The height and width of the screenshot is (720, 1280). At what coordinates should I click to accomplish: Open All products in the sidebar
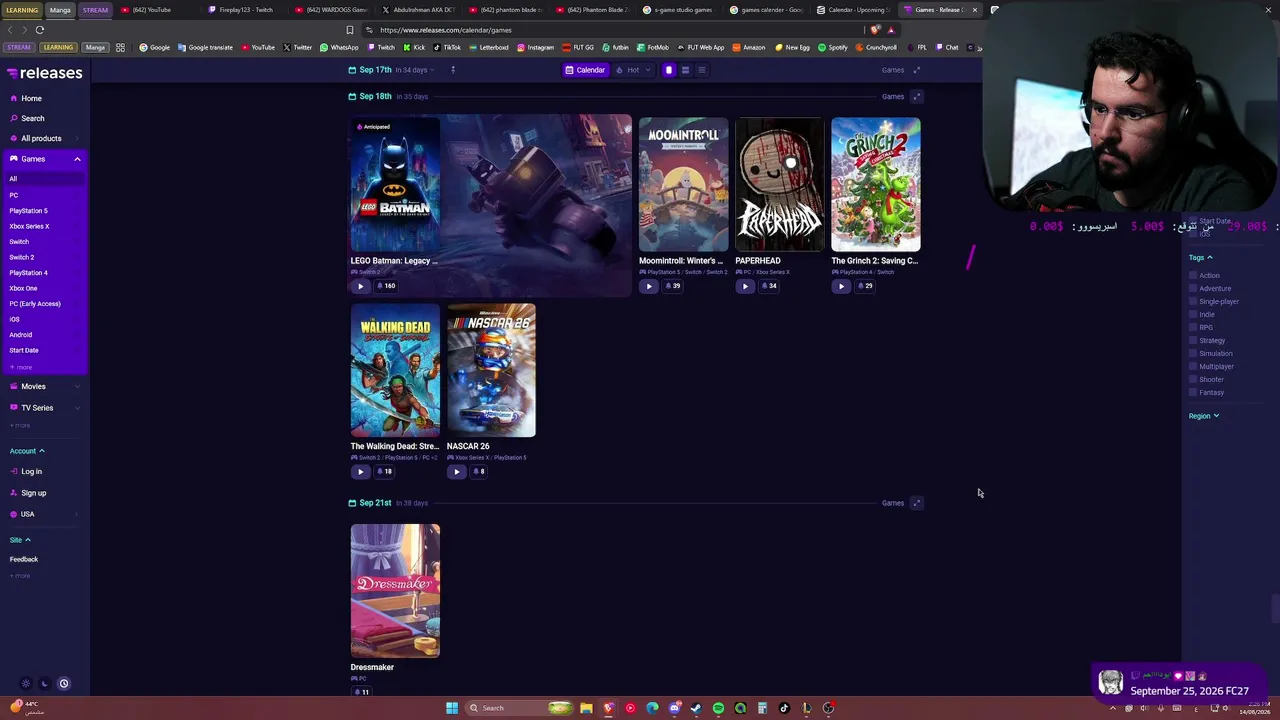40,138
